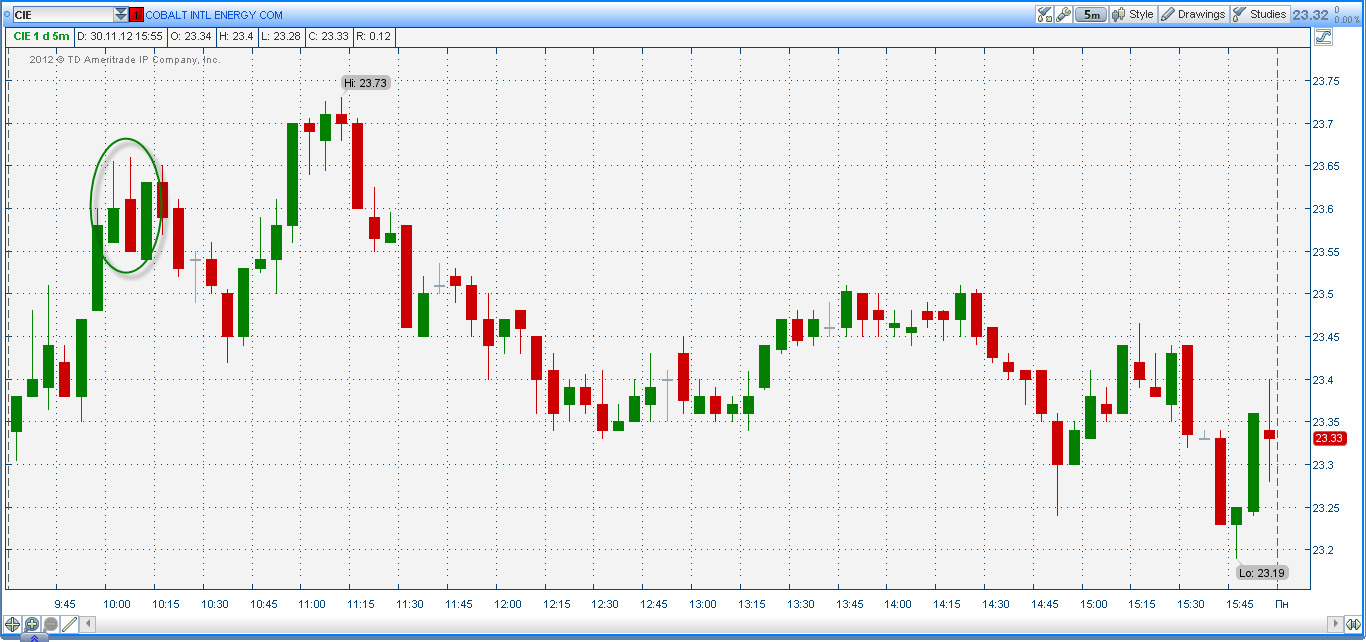Screen dimensions: 1366x642
Task: Click the 0.00% change value in header
Action: pos(1347,20)
